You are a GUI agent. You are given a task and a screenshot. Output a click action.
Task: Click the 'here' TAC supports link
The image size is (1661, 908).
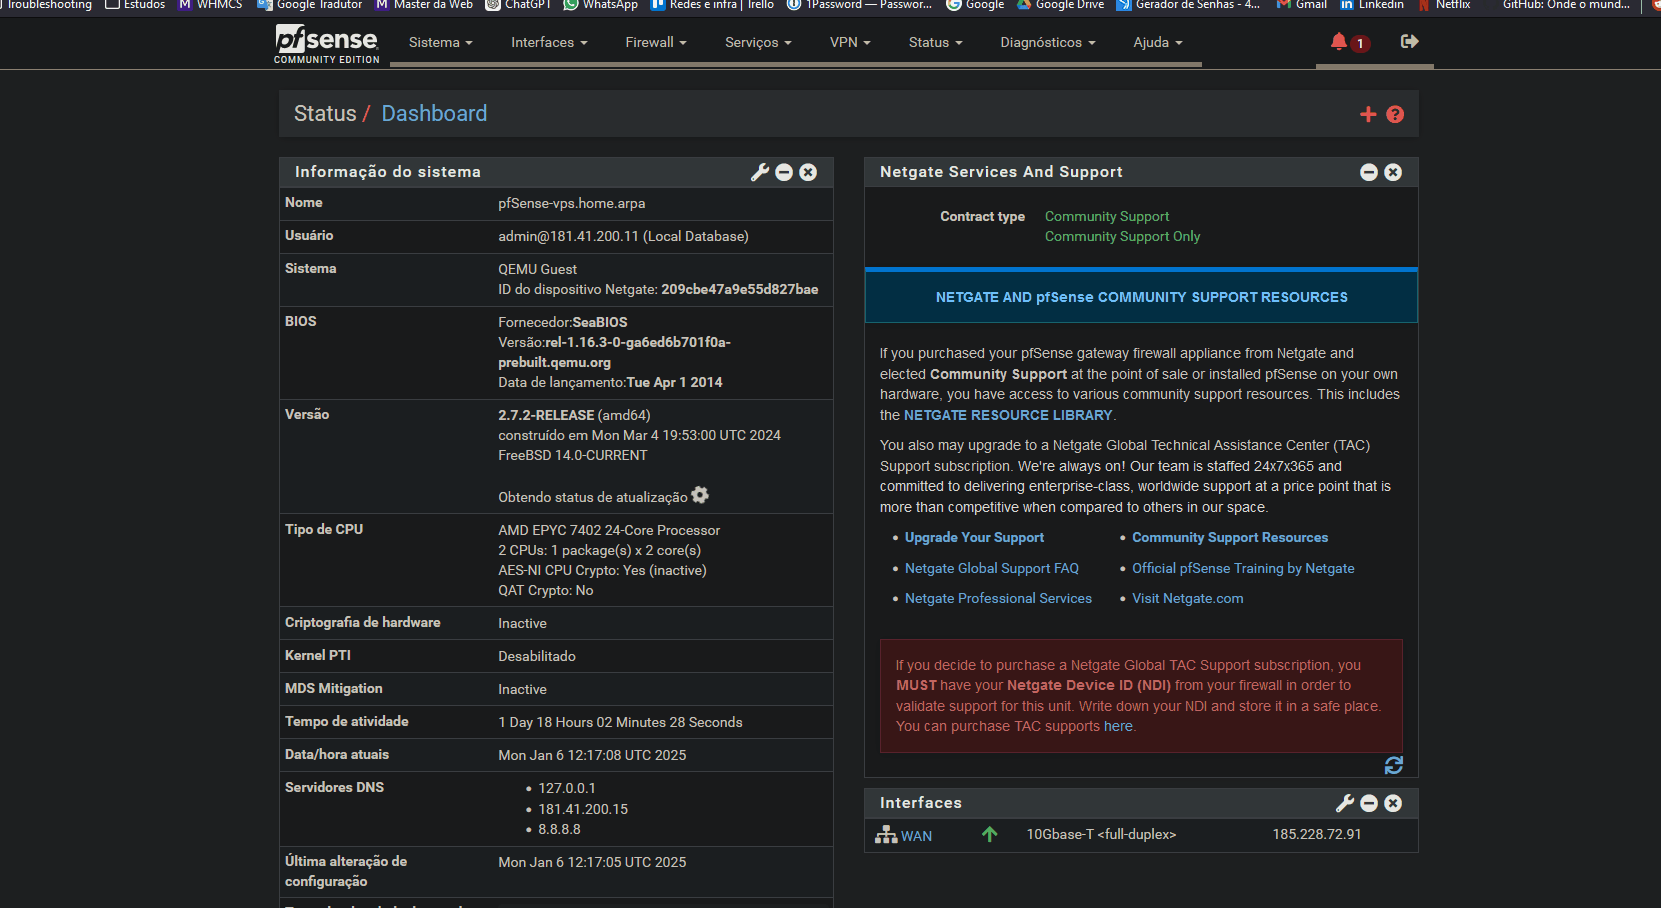1118,726
